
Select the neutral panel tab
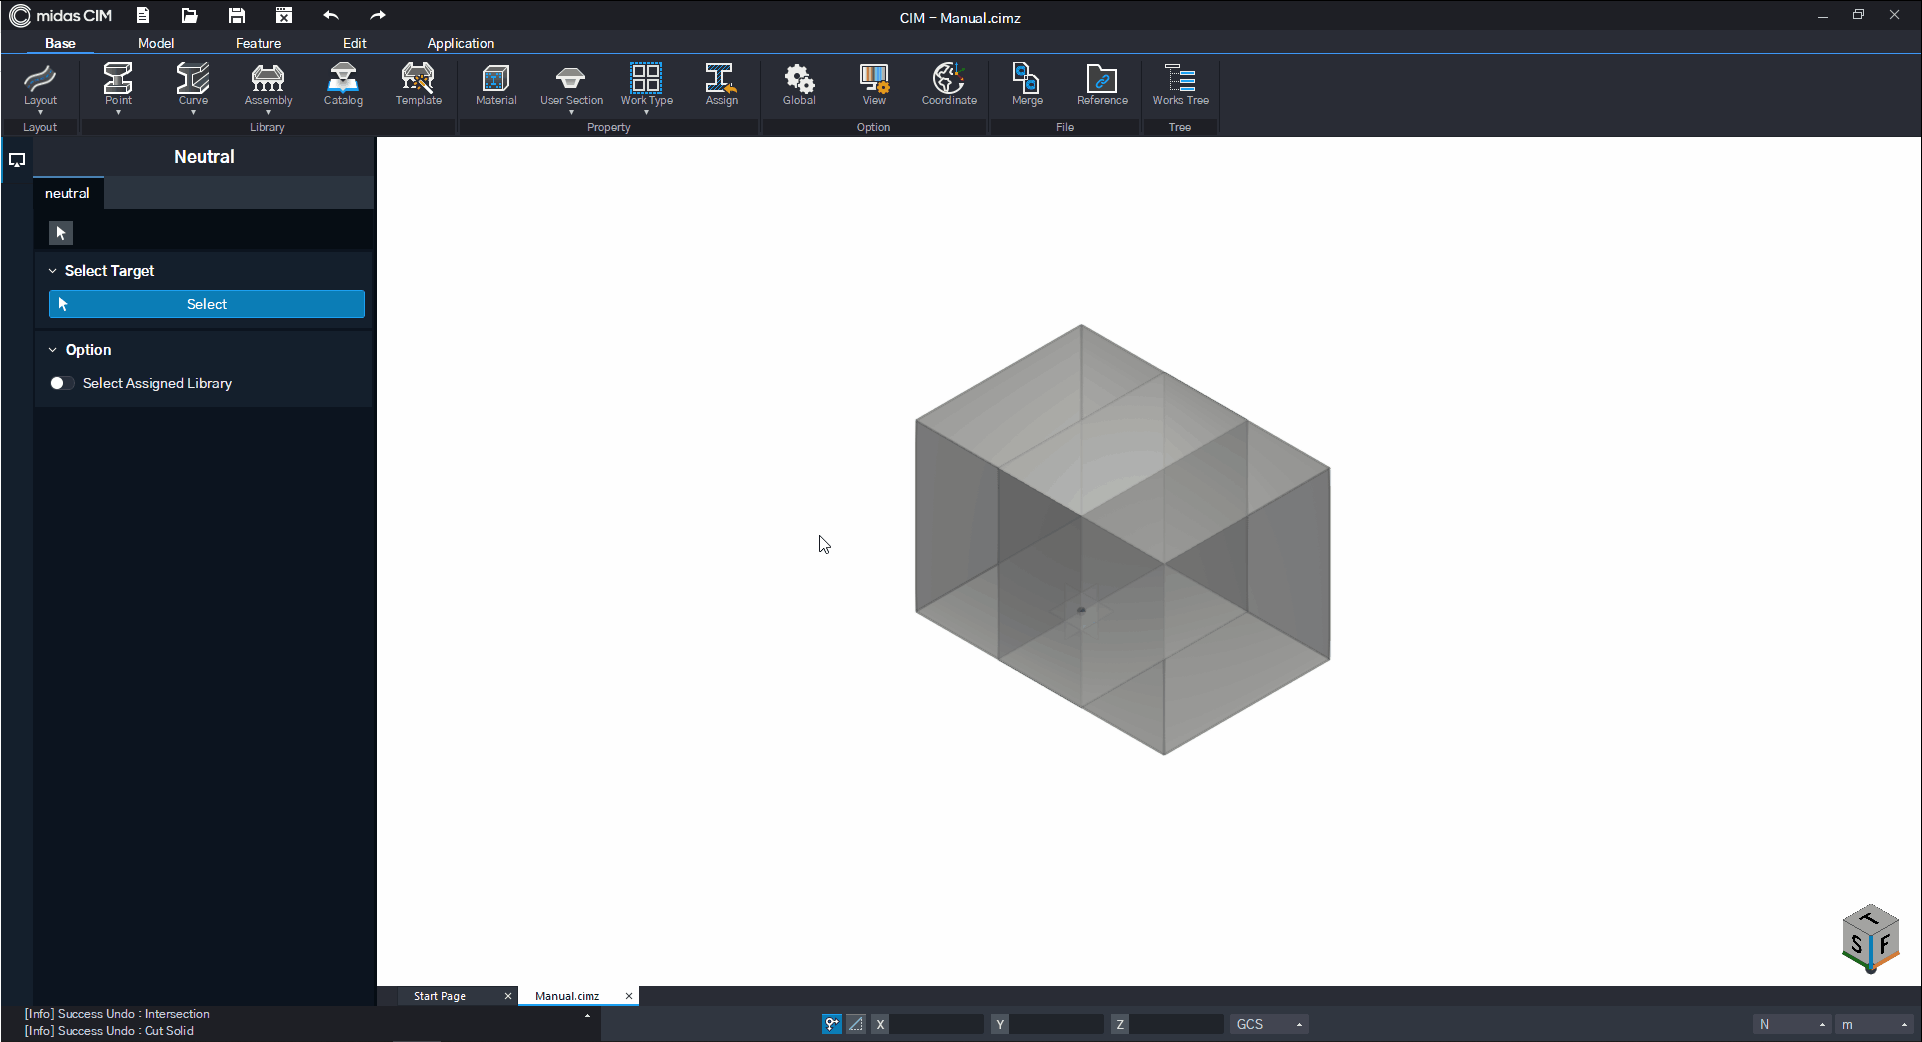point(67,193)
